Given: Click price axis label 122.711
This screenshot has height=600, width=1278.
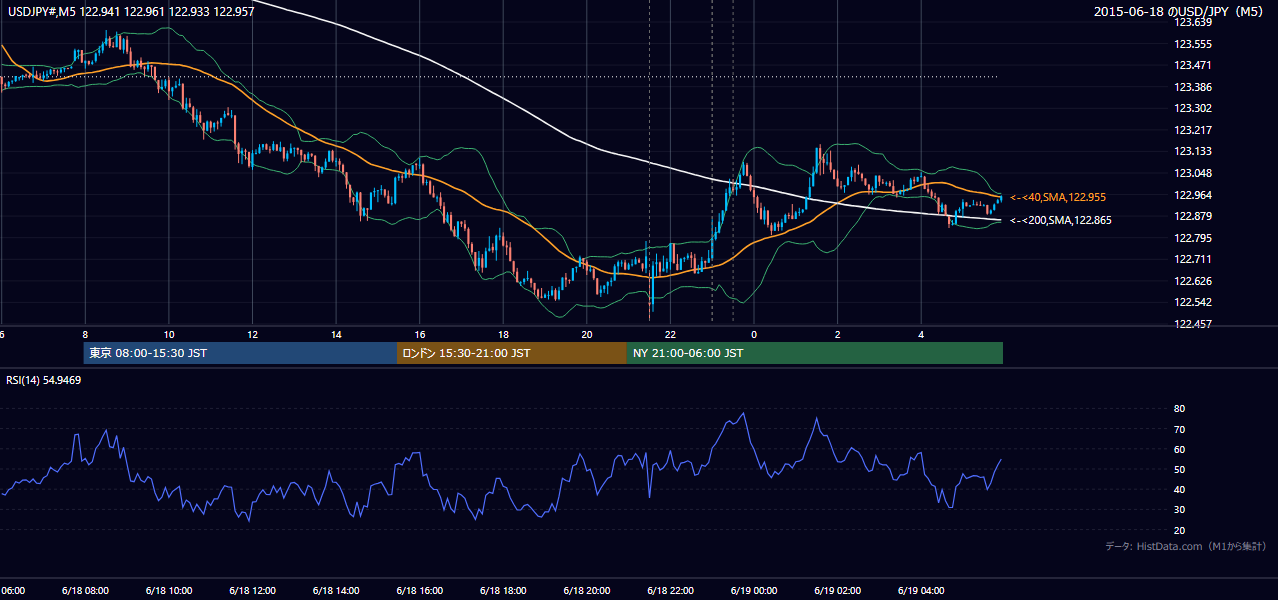Looking at the screenshot, I should click(1195, 259).
